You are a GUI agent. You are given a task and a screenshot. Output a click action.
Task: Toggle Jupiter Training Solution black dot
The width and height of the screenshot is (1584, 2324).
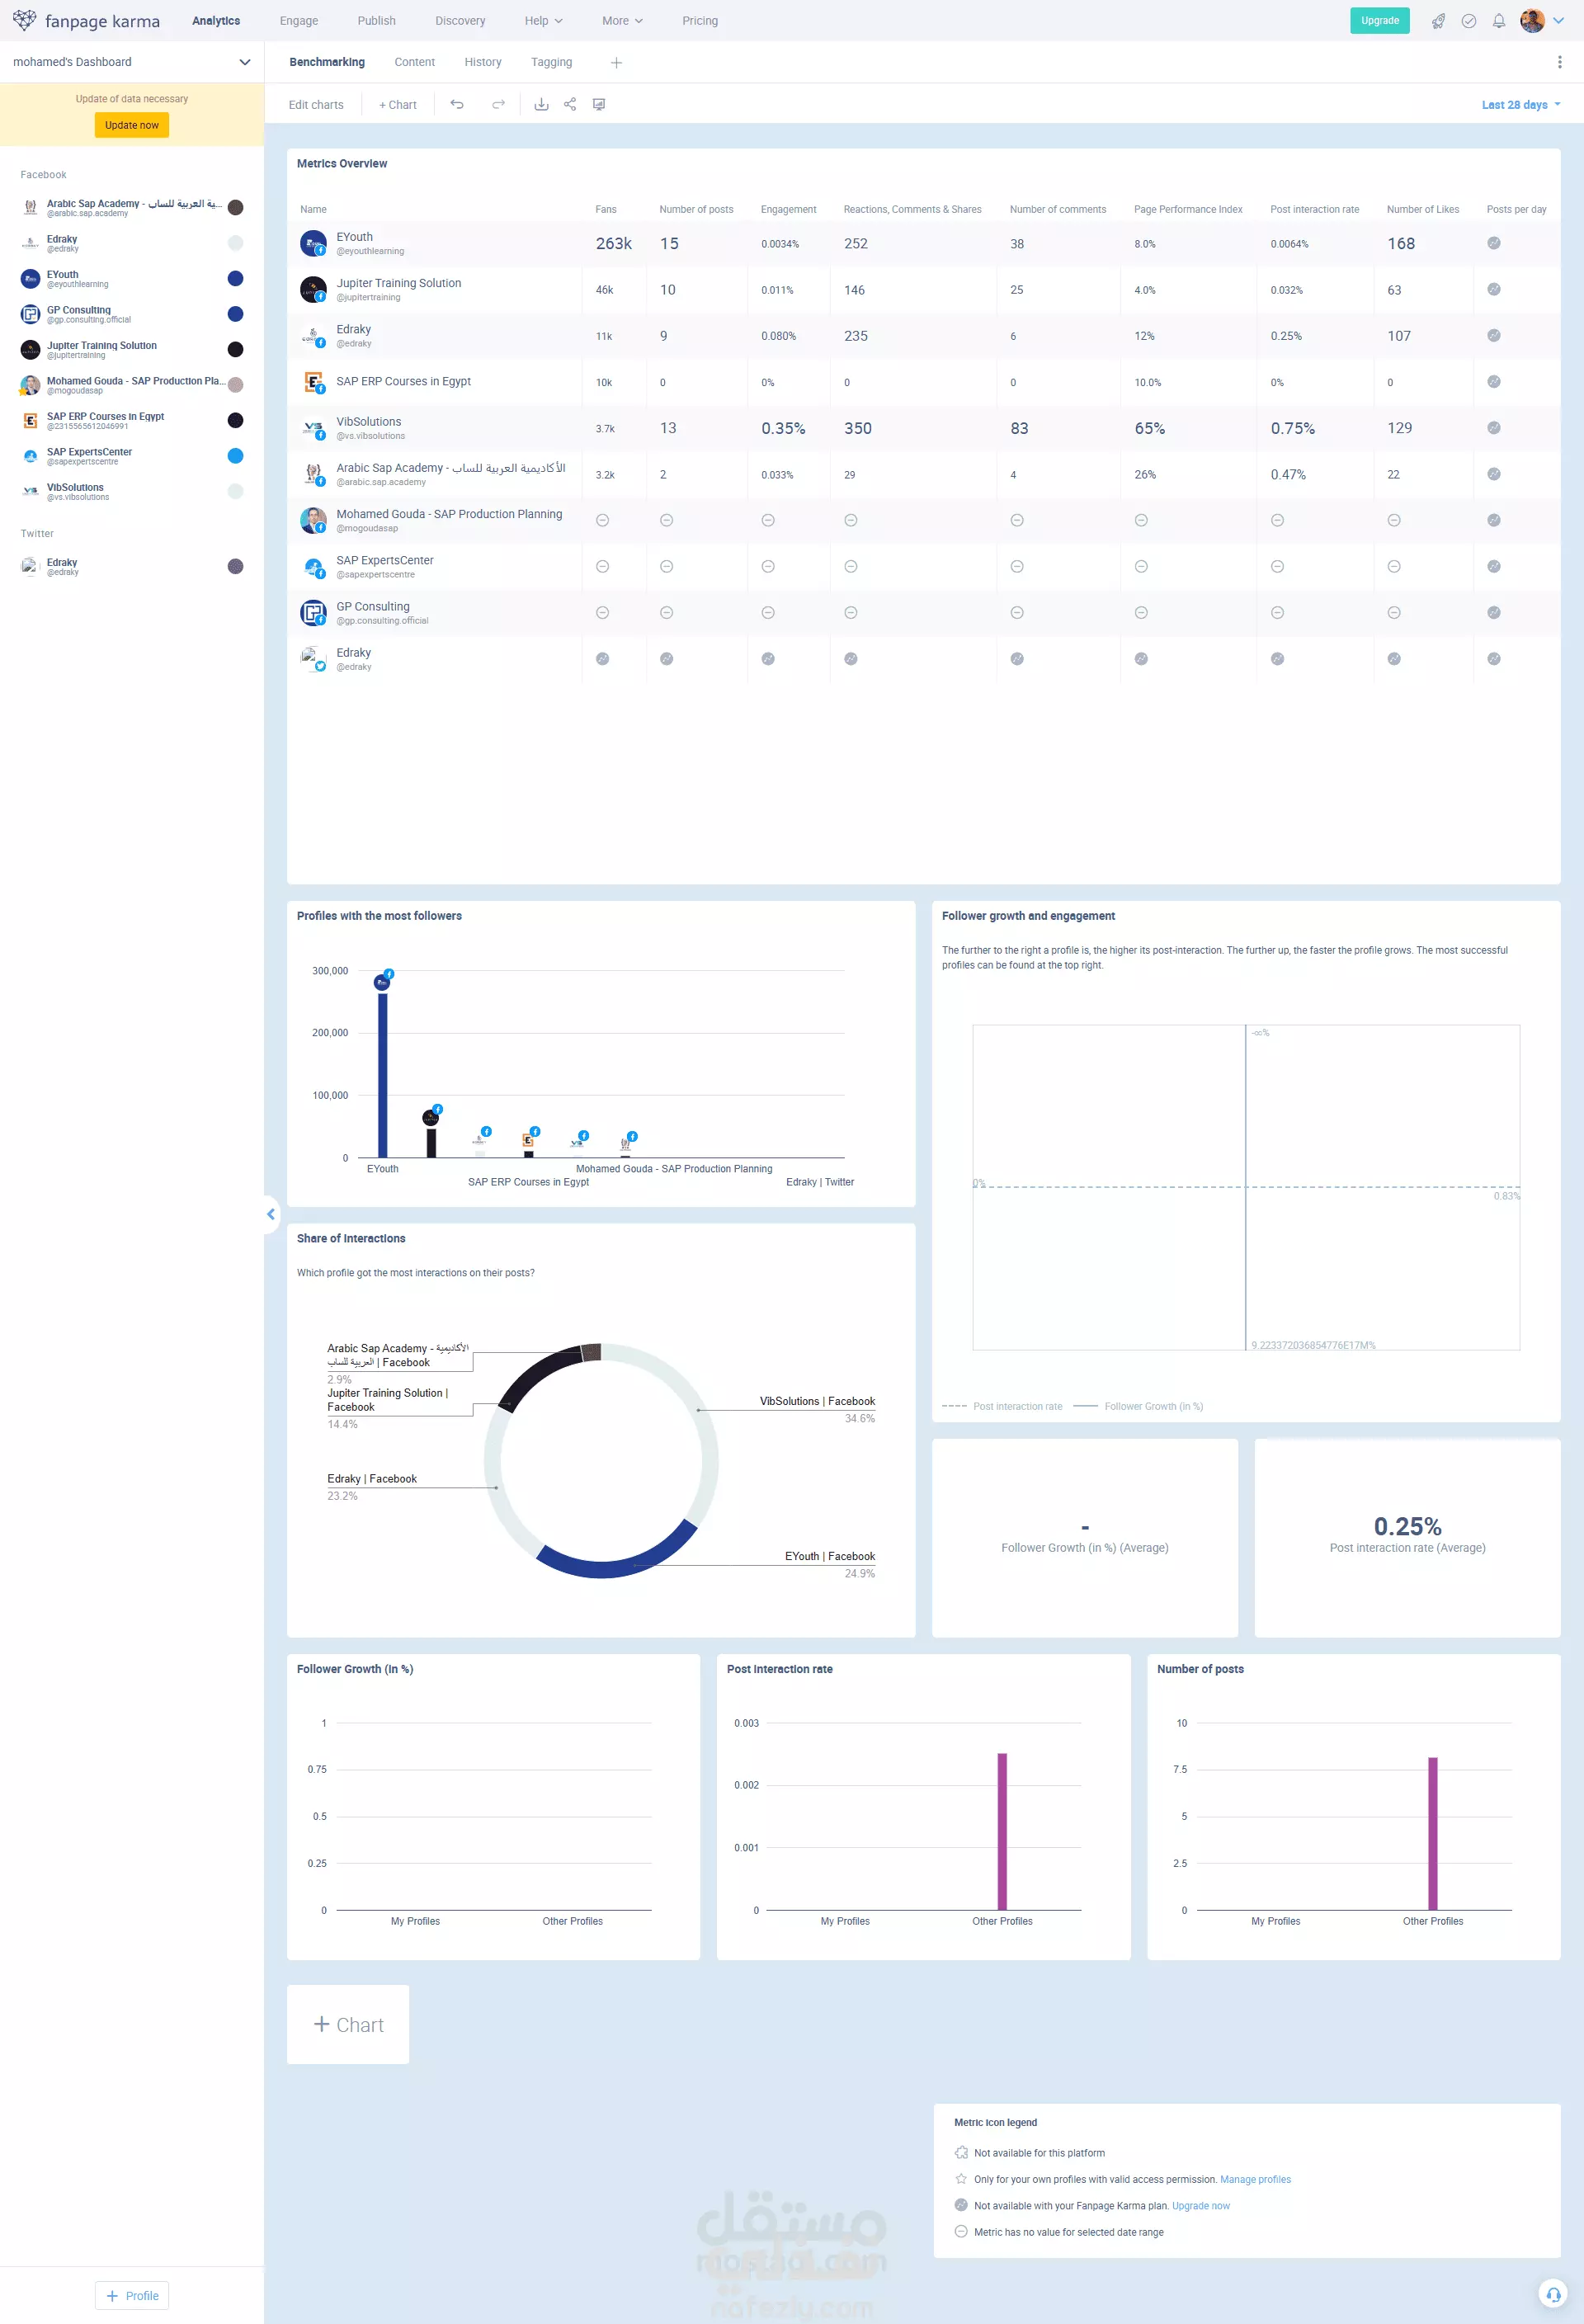coord(236,349)
